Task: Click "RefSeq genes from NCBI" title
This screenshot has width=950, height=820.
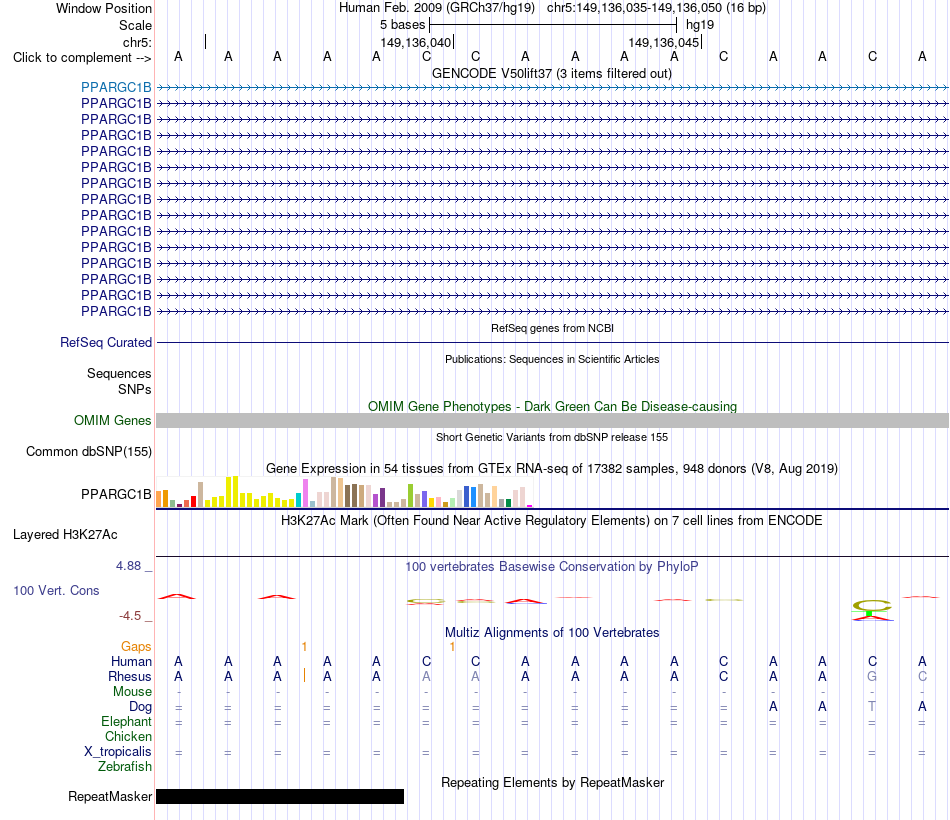Action: [x=552, y=328]
